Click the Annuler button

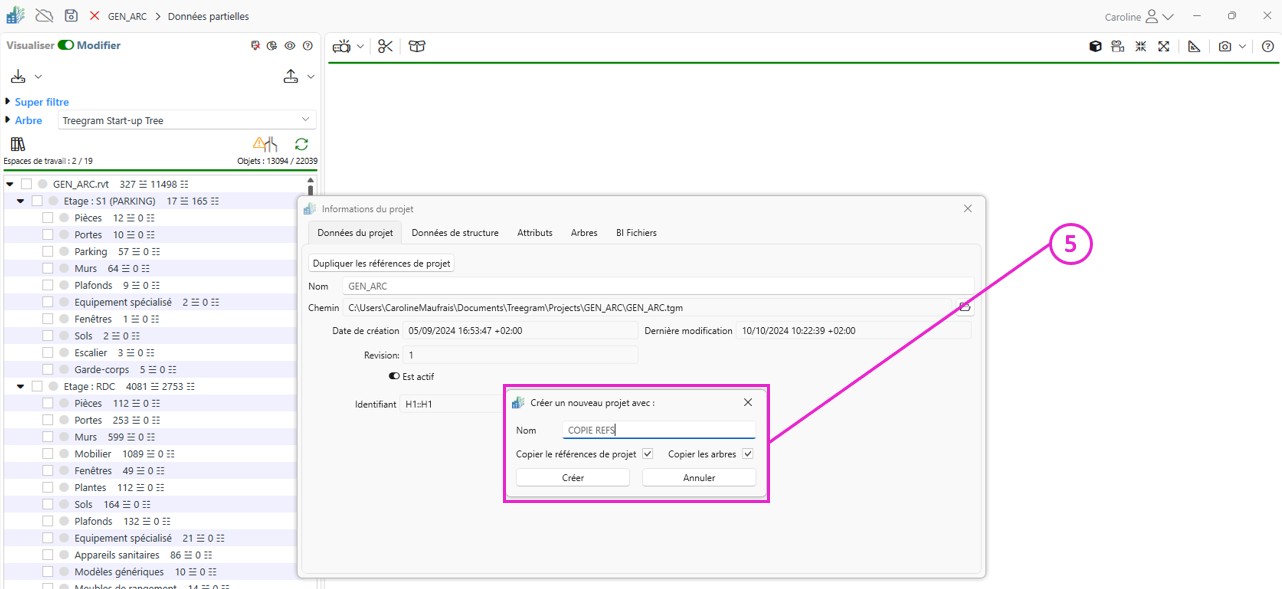click(698, 478)
